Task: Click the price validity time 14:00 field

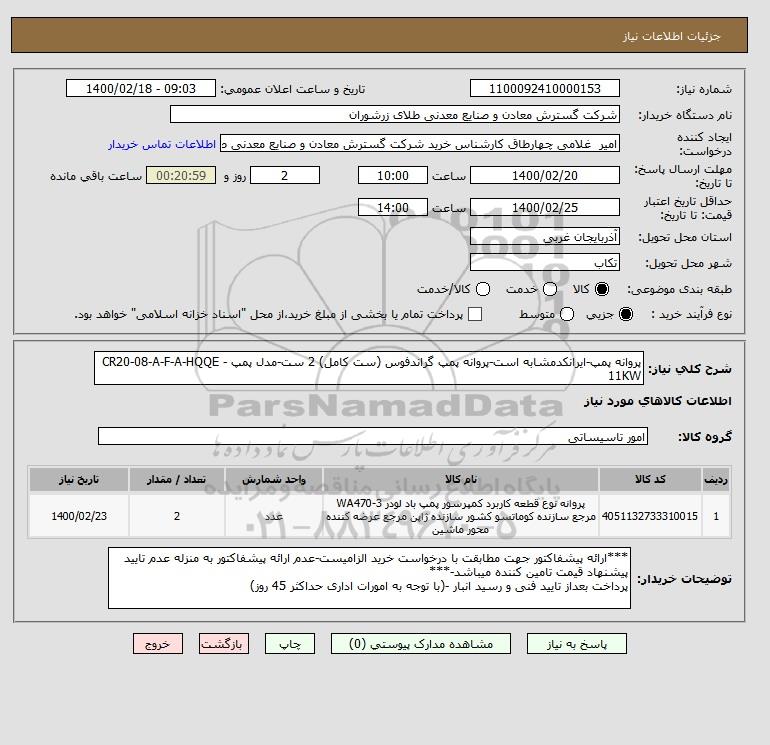Action: (x=393, y=207)
